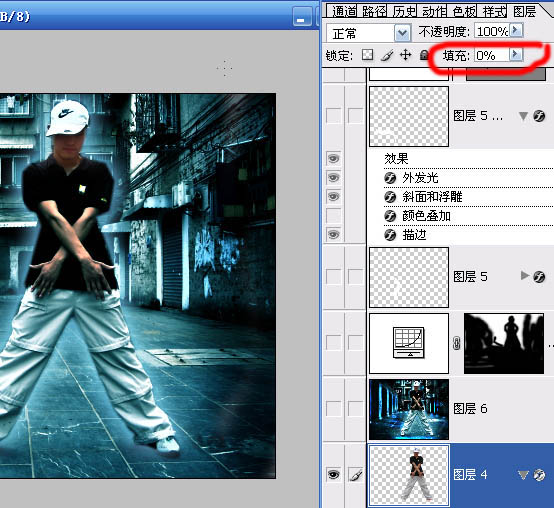Select the 图层 6 layer

tap(460, 409)
